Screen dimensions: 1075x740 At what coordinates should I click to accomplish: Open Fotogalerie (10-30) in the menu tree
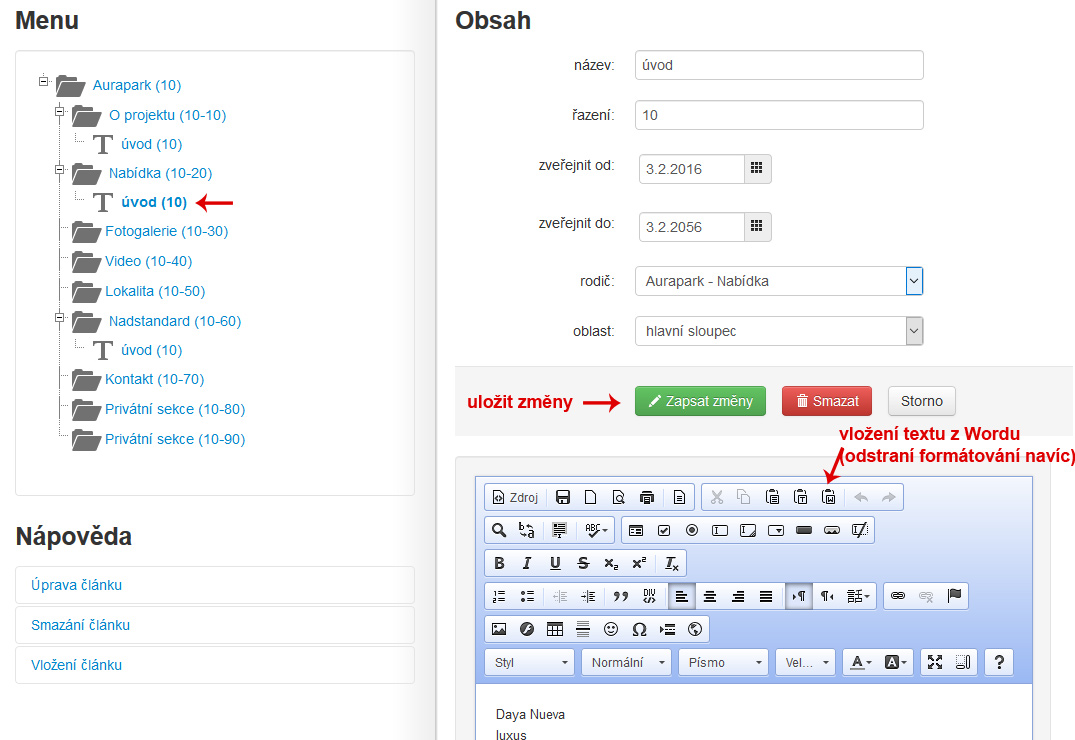click(166, 231)
